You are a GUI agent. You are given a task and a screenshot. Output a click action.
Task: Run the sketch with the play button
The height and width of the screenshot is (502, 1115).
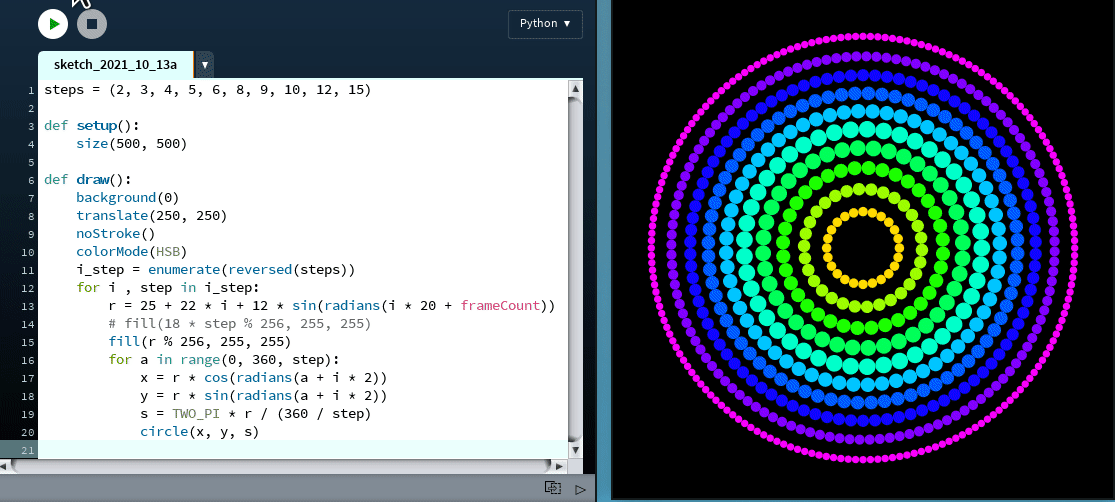(52, 23)
